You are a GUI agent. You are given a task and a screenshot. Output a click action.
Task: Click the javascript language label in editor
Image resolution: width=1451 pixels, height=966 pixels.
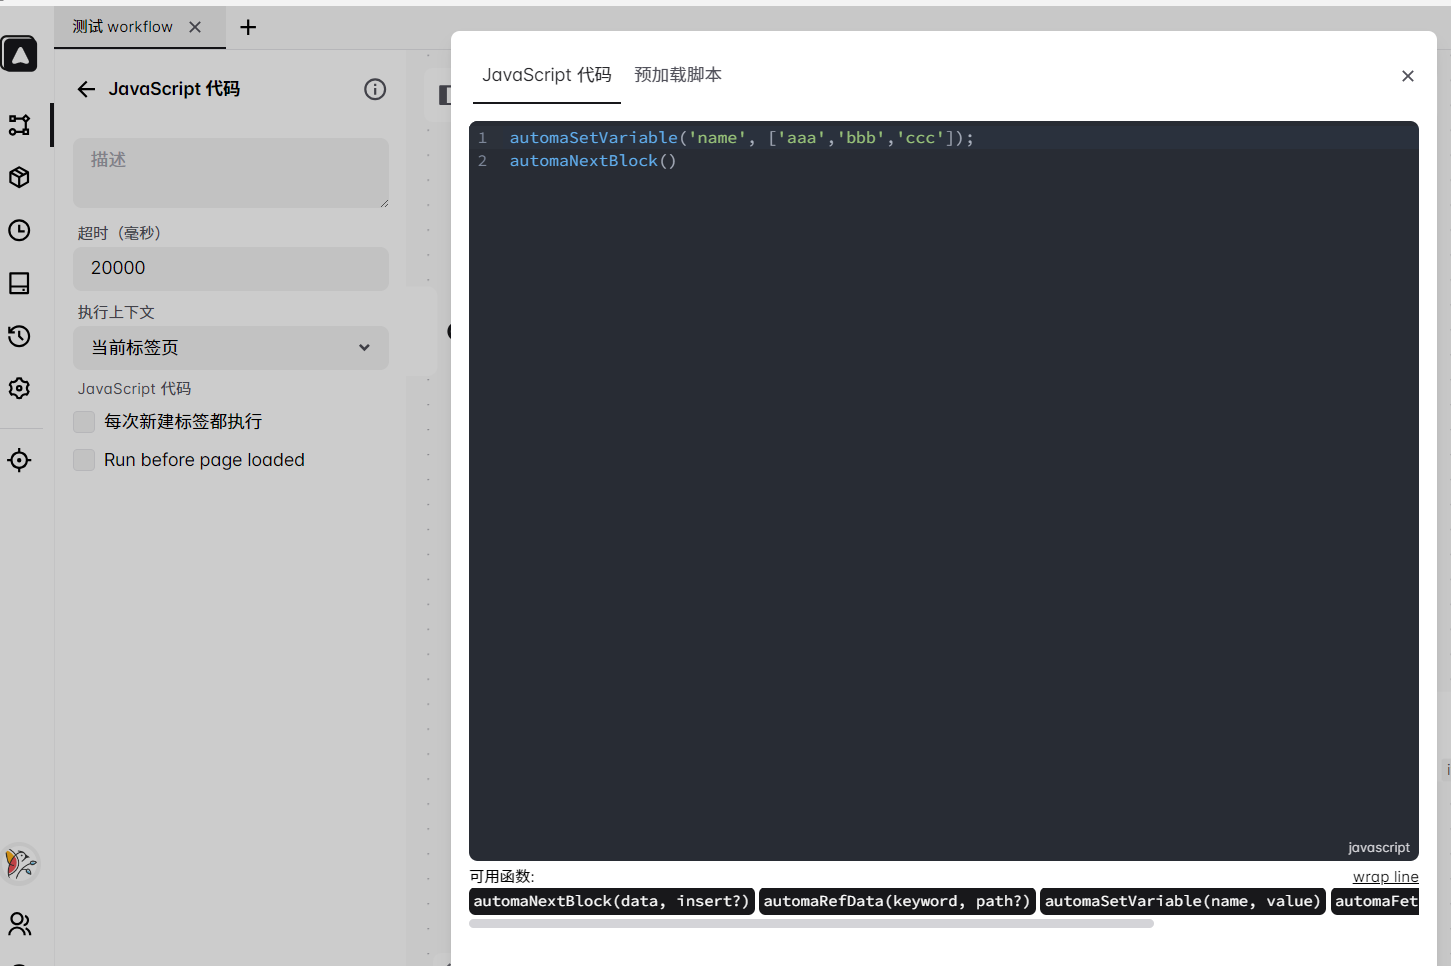click(x=1378, y=847)
